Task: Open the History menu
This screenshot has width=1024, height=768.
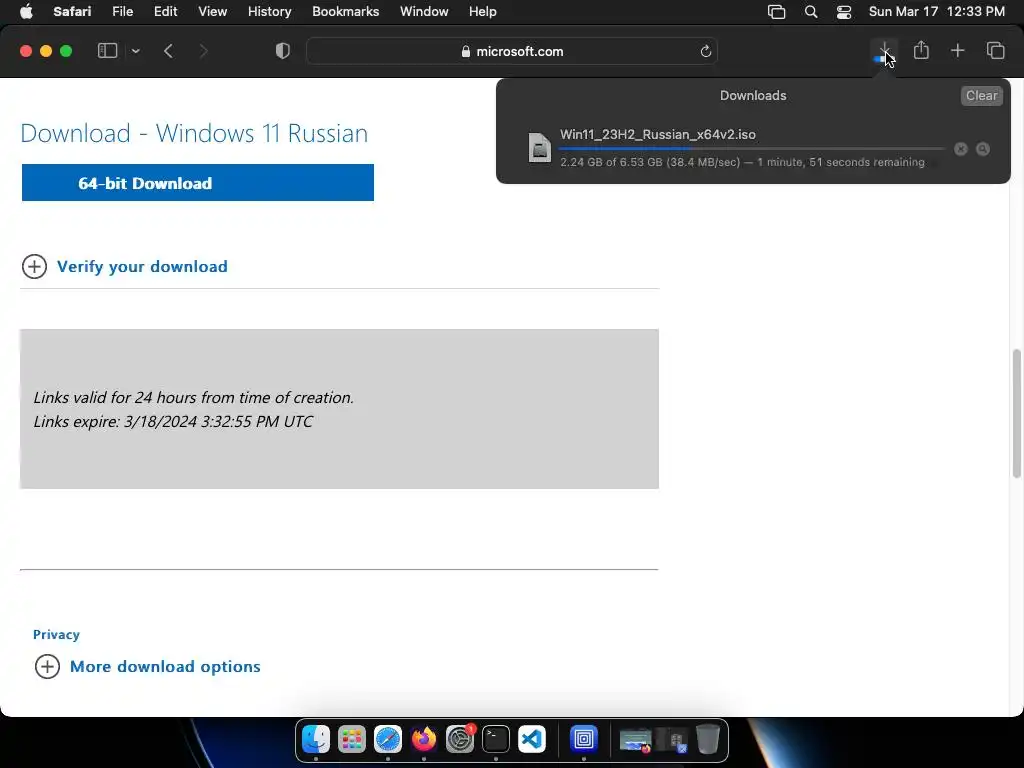Action: tap(269, 12)
